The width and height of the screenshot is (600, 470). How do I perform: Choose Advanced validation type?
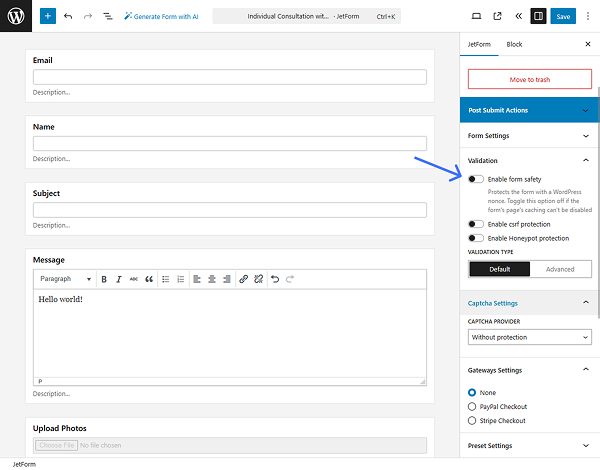[560, 269]
